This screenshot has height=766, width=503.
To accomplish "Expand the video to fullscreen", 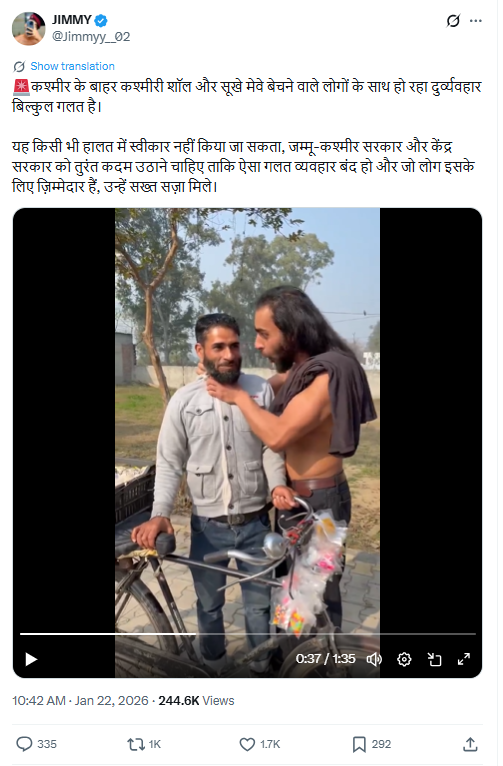I will pos(464,659).
